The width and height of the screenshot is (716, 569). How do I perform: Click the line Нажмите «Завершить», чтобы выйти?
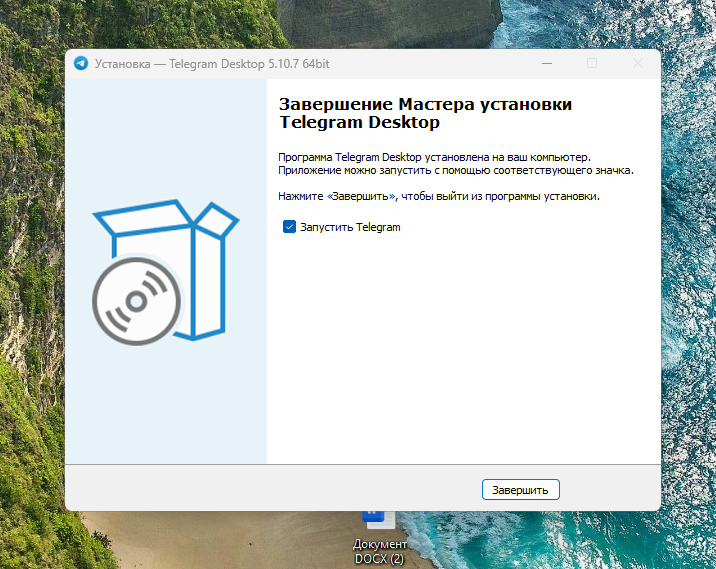point(439,196)
